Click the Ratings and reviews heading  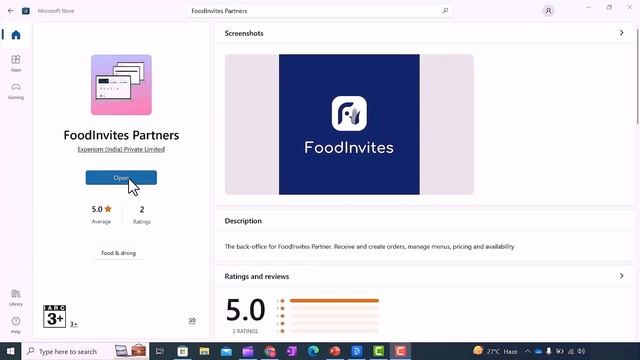256,276
